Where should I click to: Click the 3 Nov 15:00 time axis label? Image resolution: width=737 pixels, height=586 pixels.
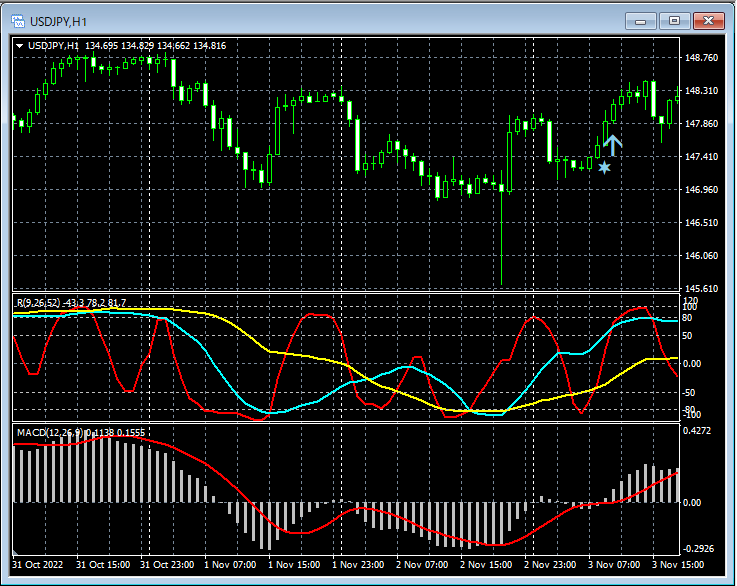click(x=679, y=564)
